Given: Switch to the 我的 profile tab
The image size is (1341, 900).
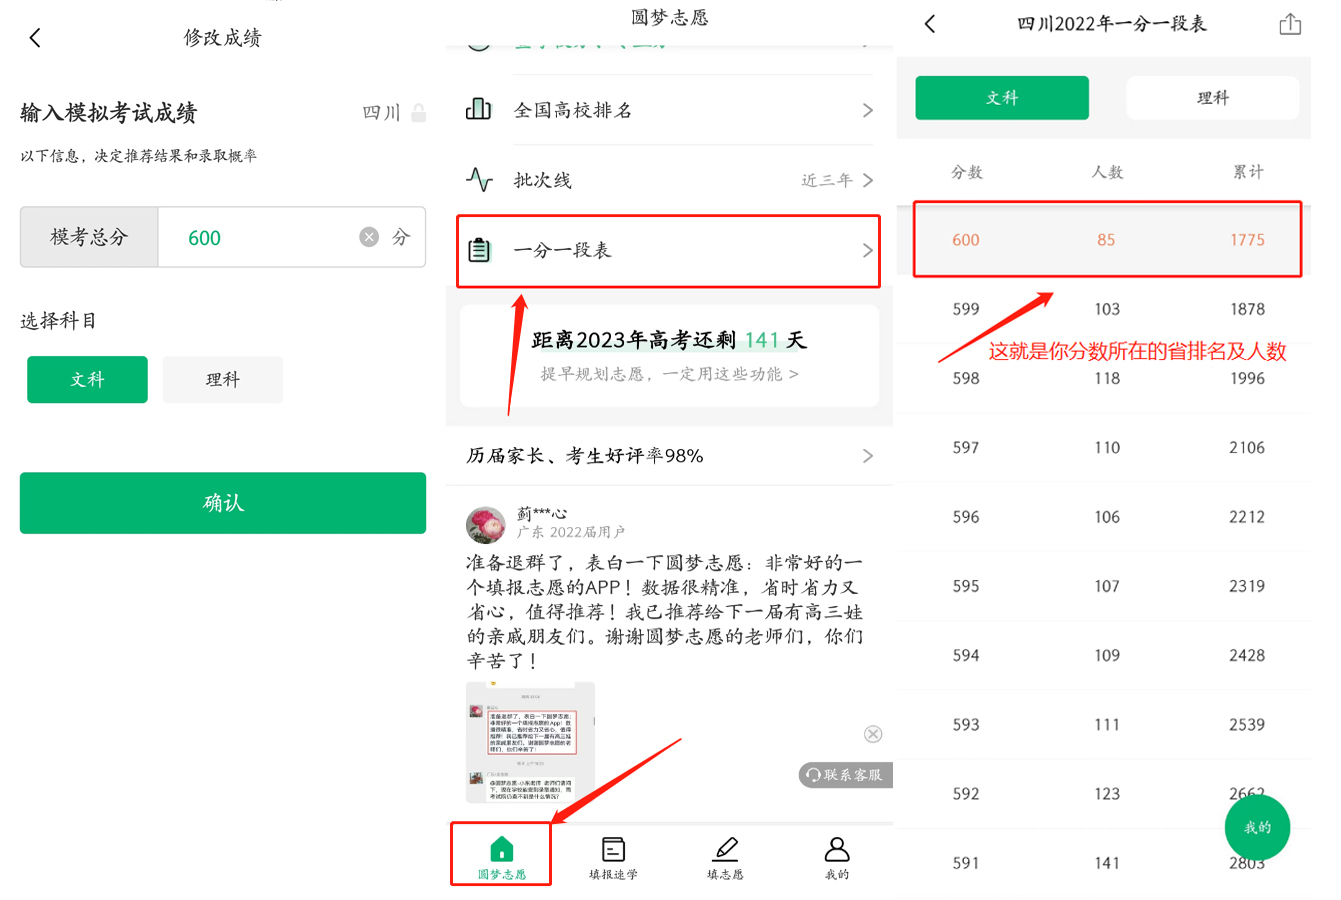Looking at the screenshot, I should coord(837,858).
